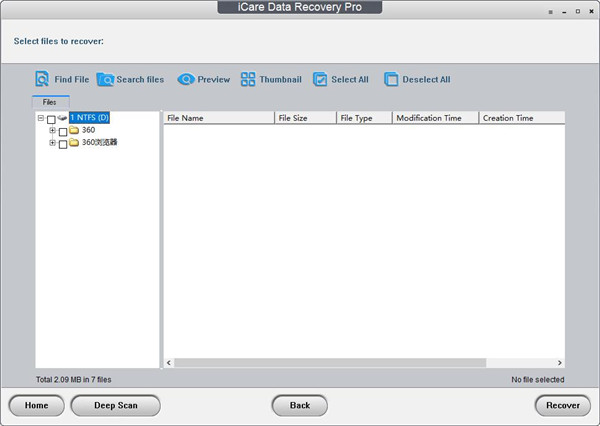The image size is (600, 426).
Task: Click the NTFS (D) drive icon
Action: pyautogui.click(x=63, y=118)
